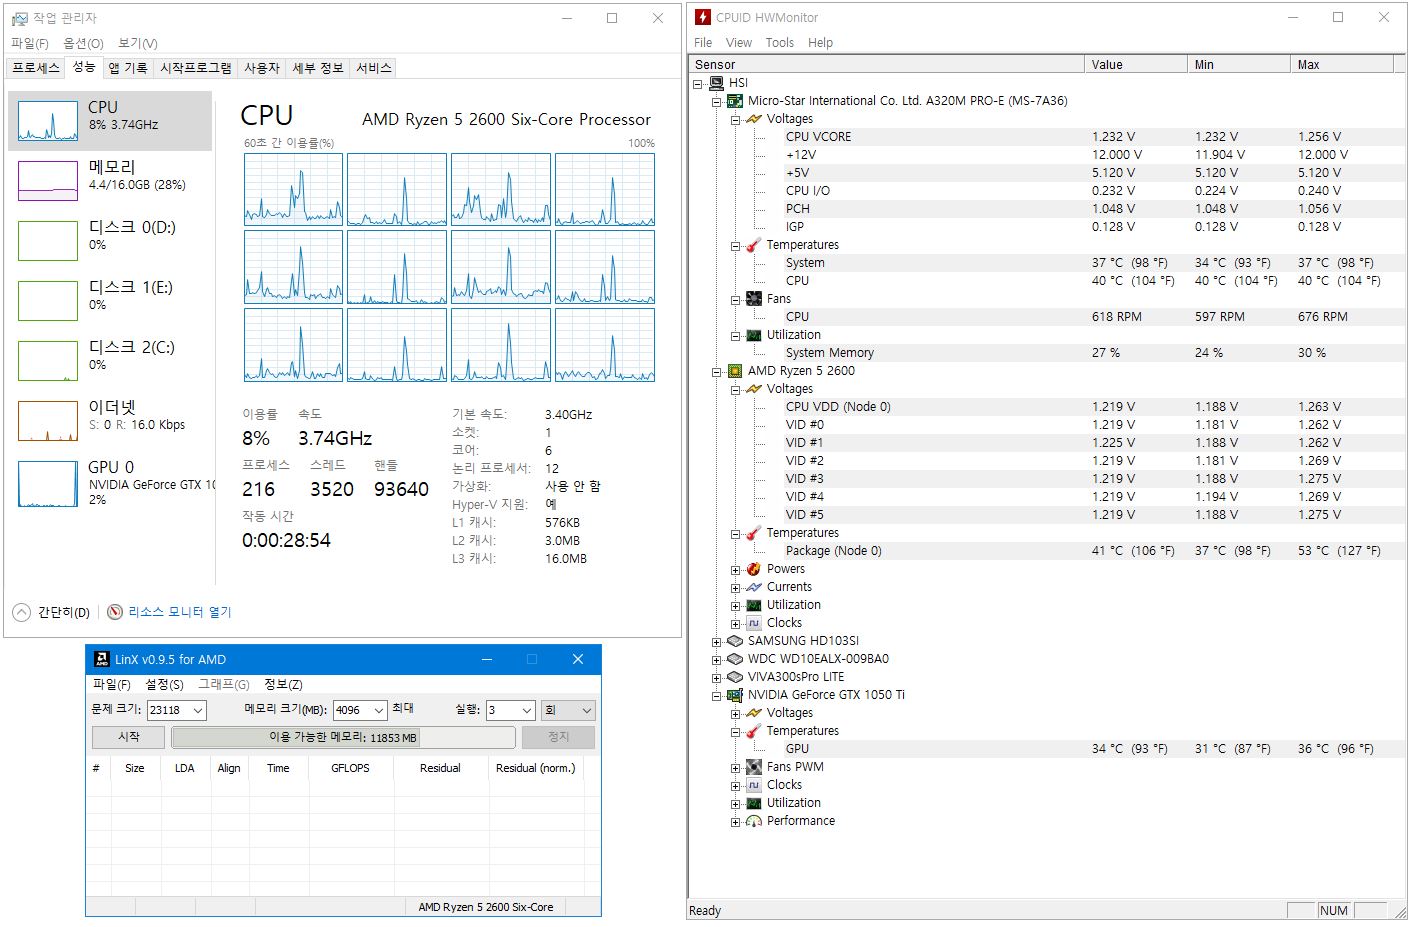Click the WDC WD10EALX drive icon
This screenshot has width=1413, height=927.
(735, 659)
